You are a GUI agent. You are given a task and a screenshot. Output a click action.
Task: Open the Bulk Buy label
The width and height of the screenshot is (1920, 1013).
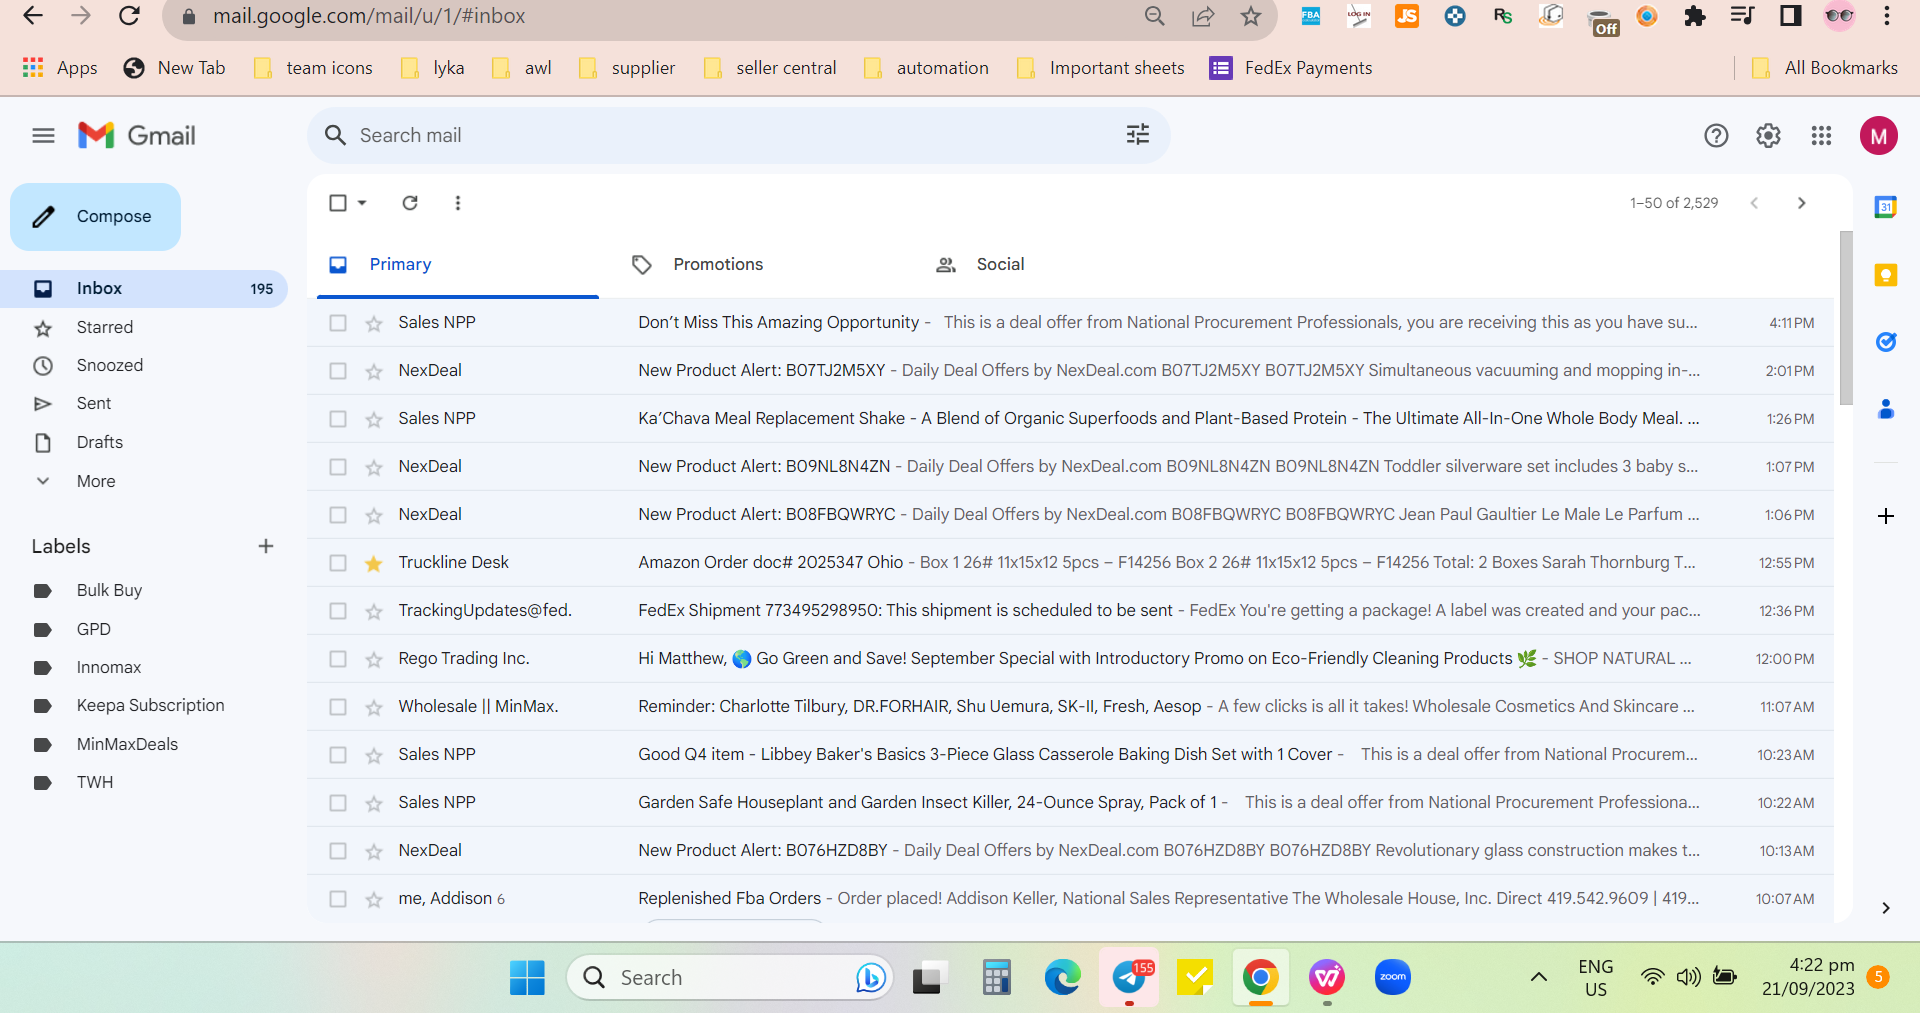pos(109,590)
